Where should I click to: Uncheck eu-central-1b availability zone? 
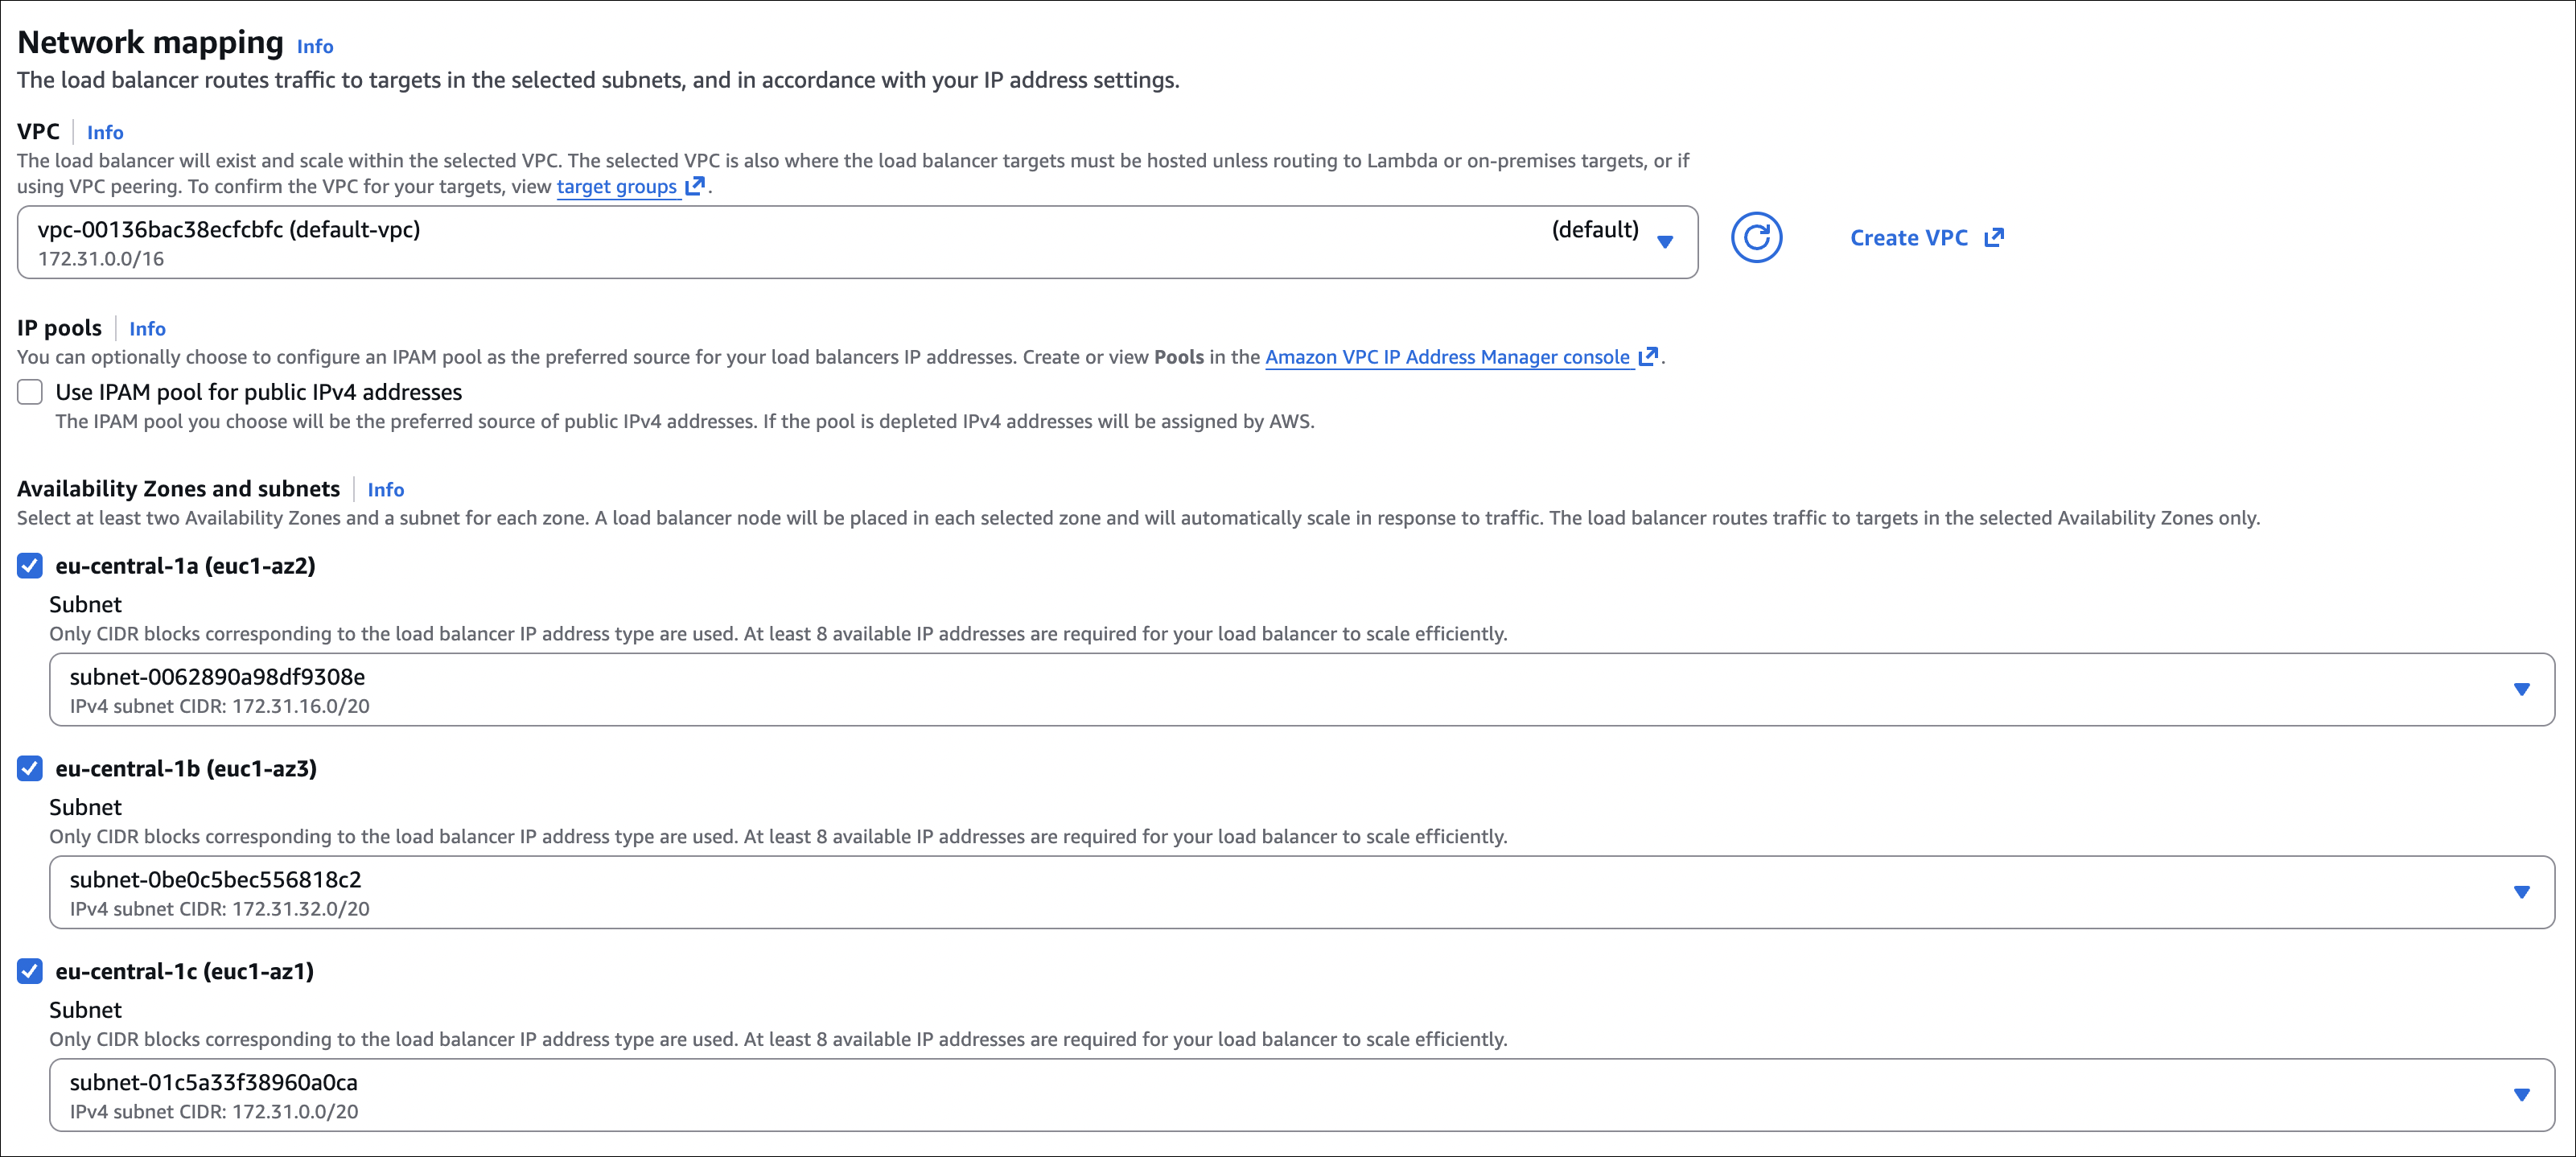(30, 769)
